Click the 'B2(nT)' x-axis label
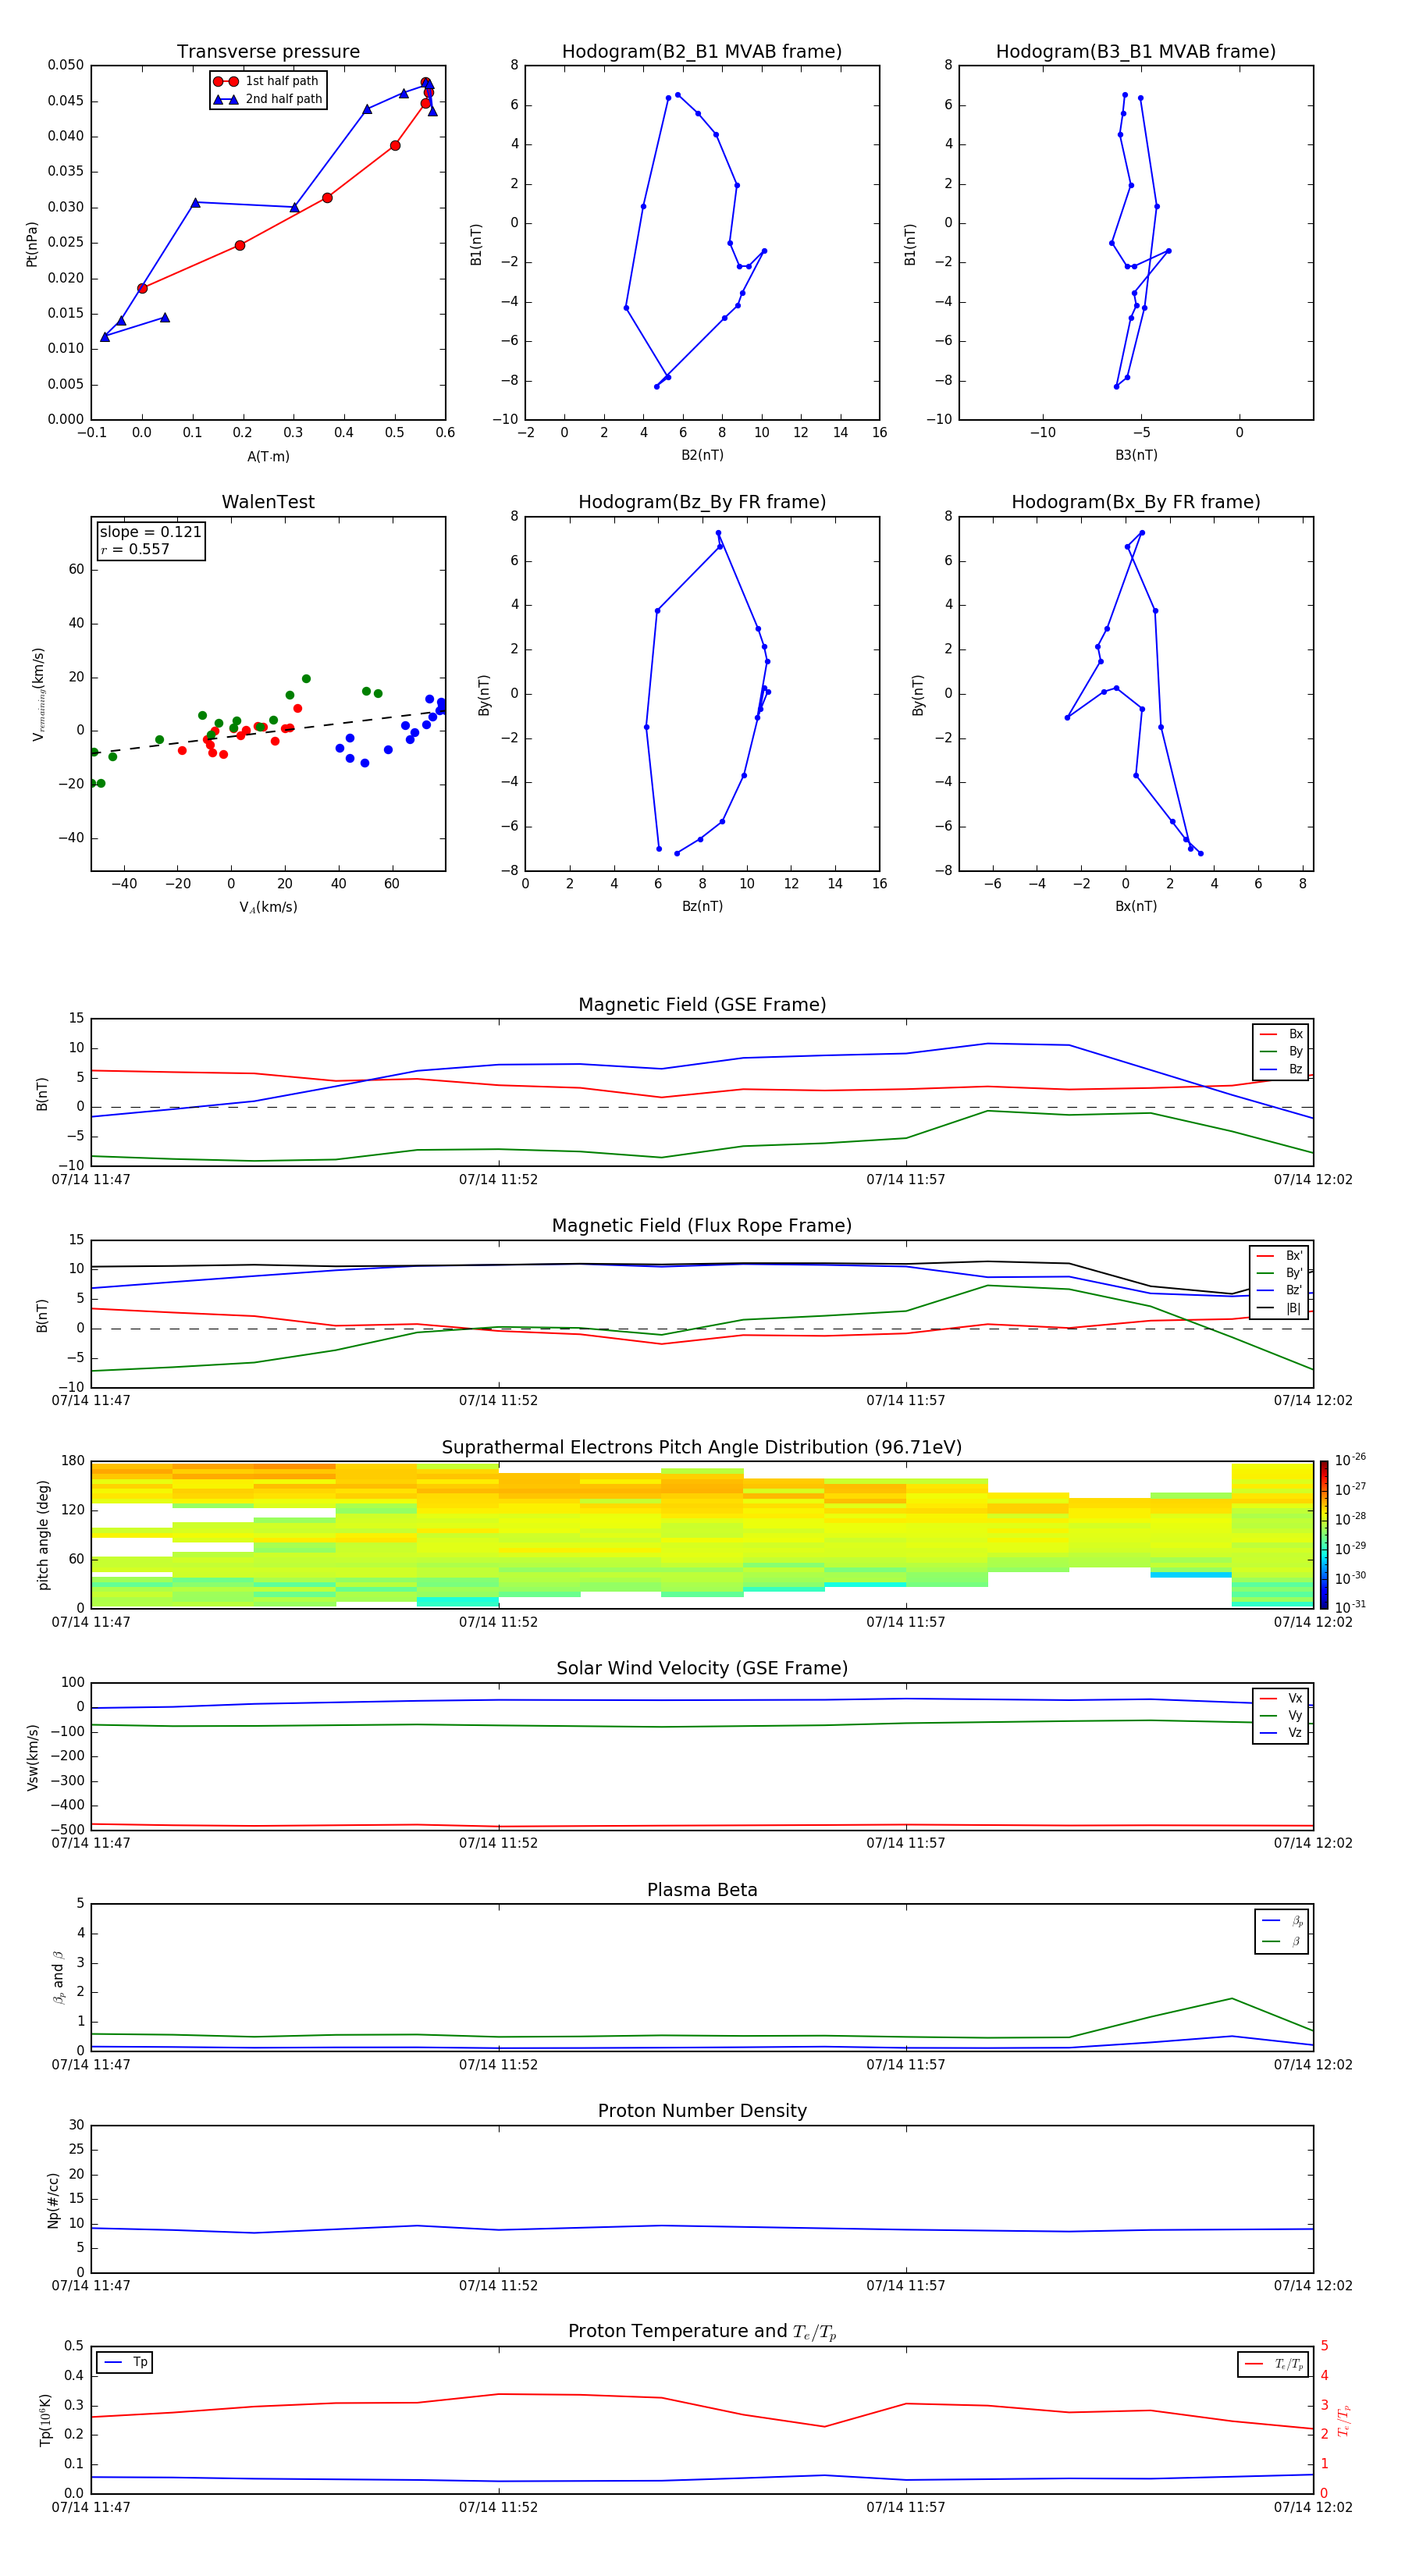This screenshot has height=2576, width=1405. point(702,455)
